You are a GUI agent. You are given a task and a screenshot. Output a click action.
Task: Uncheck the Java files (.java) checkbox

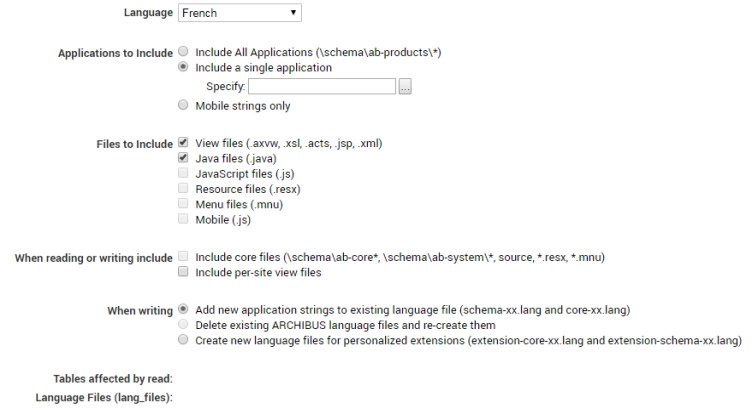point(183,158)
